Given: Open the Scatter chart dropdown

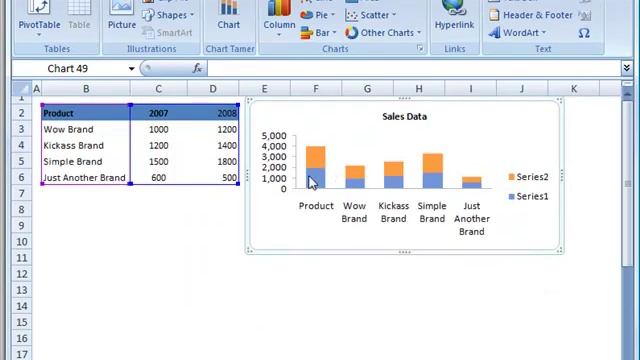Looking at the screenshot, I should [371, 15].
